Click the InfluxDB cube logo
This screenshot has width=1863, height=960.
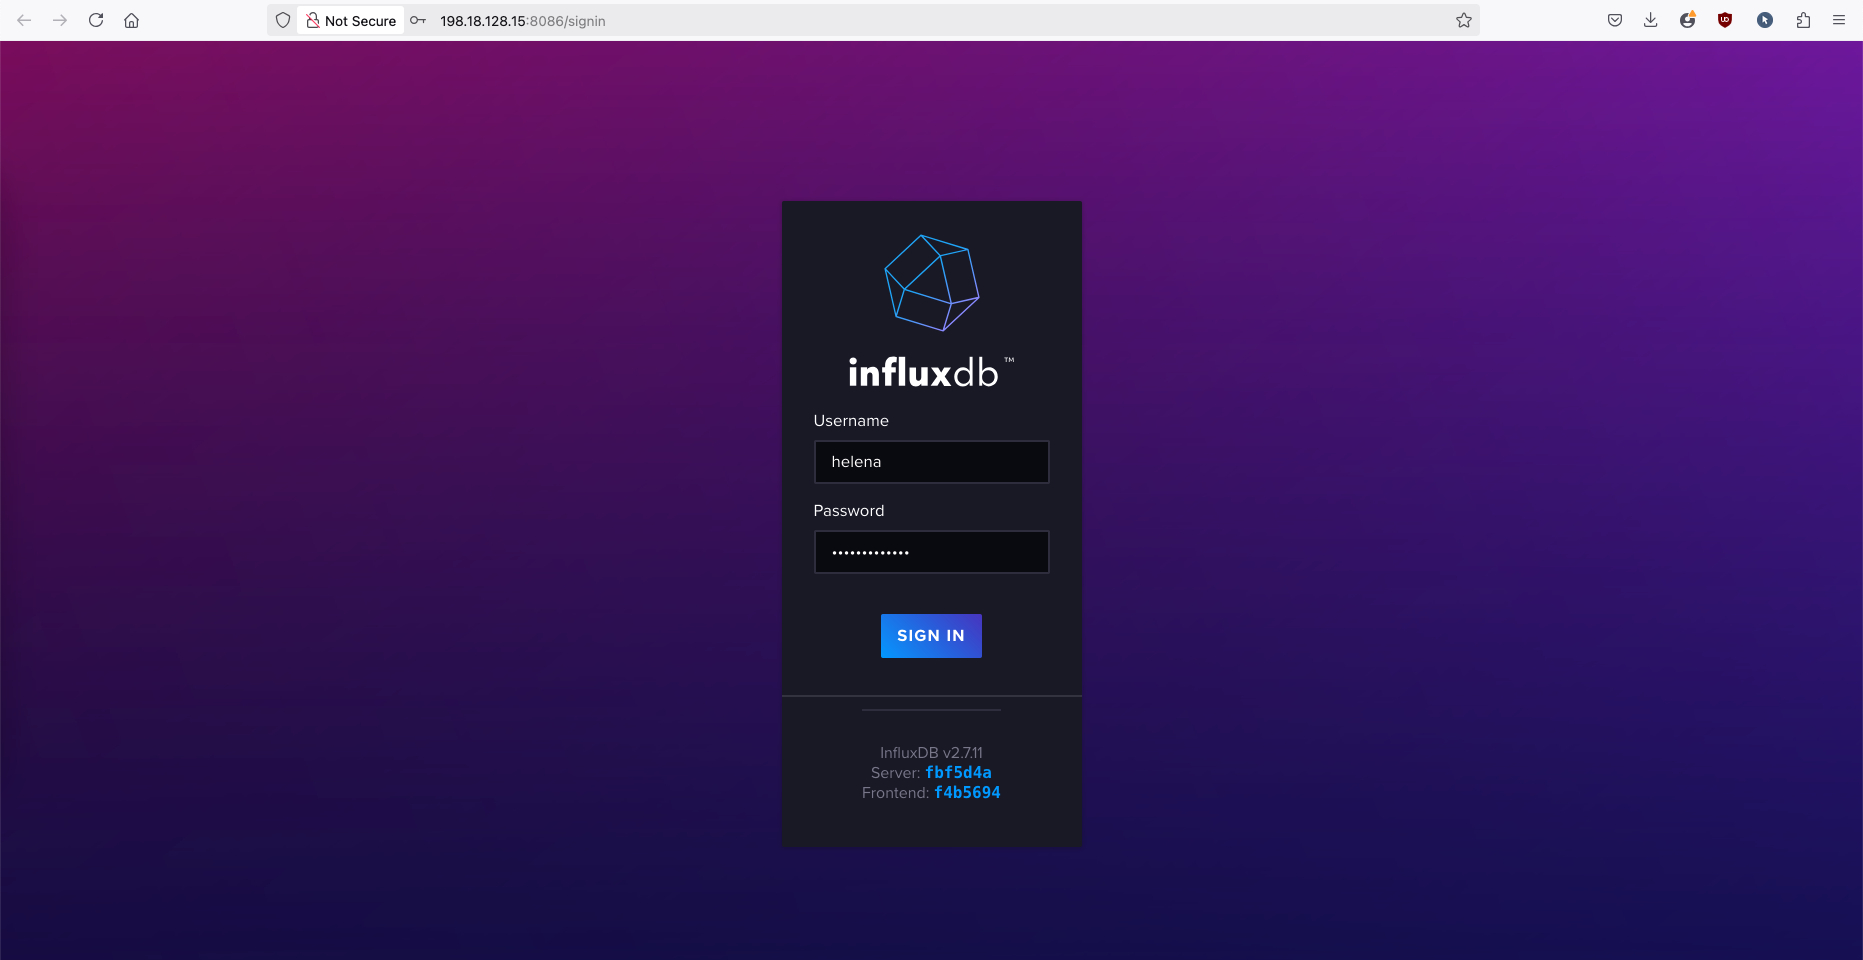point(931,283)
